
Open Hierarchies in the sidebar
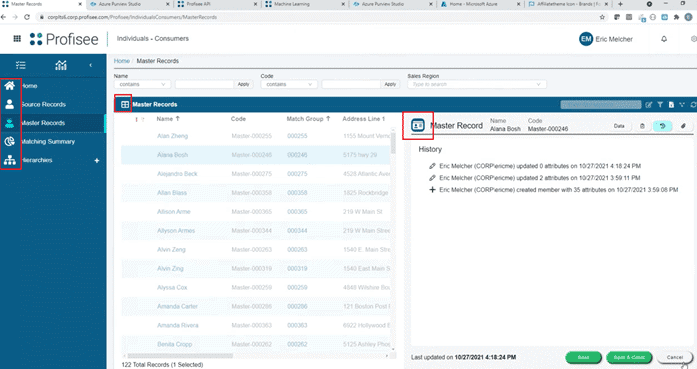[x=37, y=160]
